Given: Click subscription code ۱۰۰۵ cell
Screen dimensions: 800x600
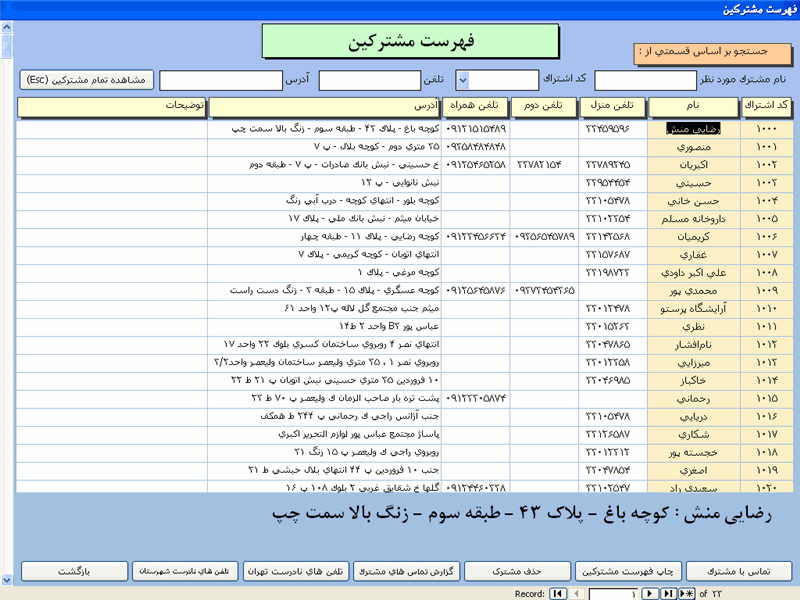Looking at the screenshot, I should pos(766,219).
